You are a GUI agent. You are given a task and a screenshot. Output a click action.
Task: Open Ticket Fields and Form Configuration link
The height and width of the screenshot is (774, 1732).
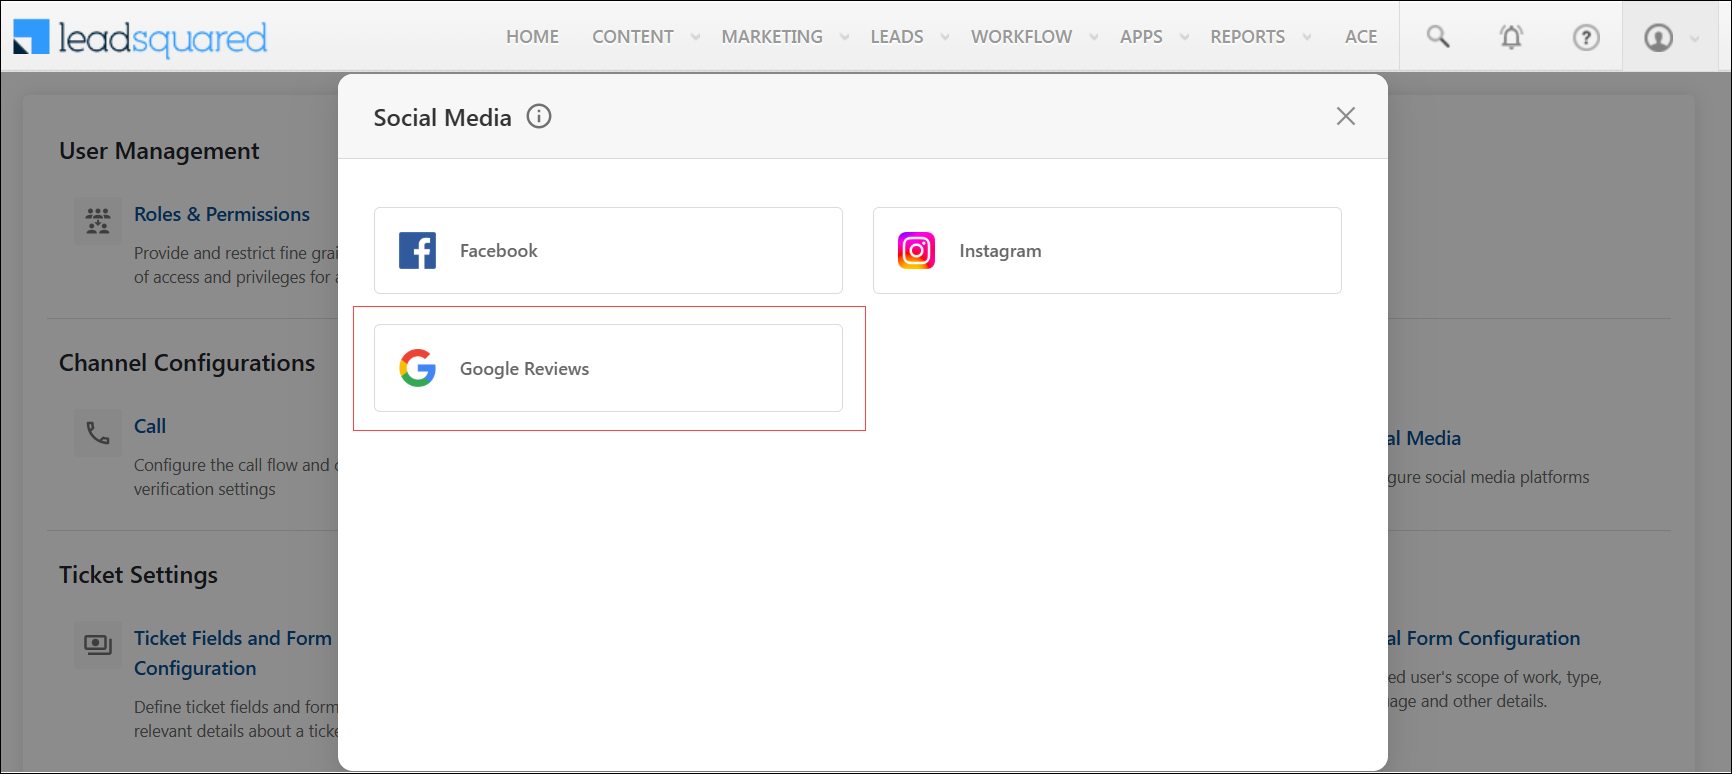tap(233, 653)
